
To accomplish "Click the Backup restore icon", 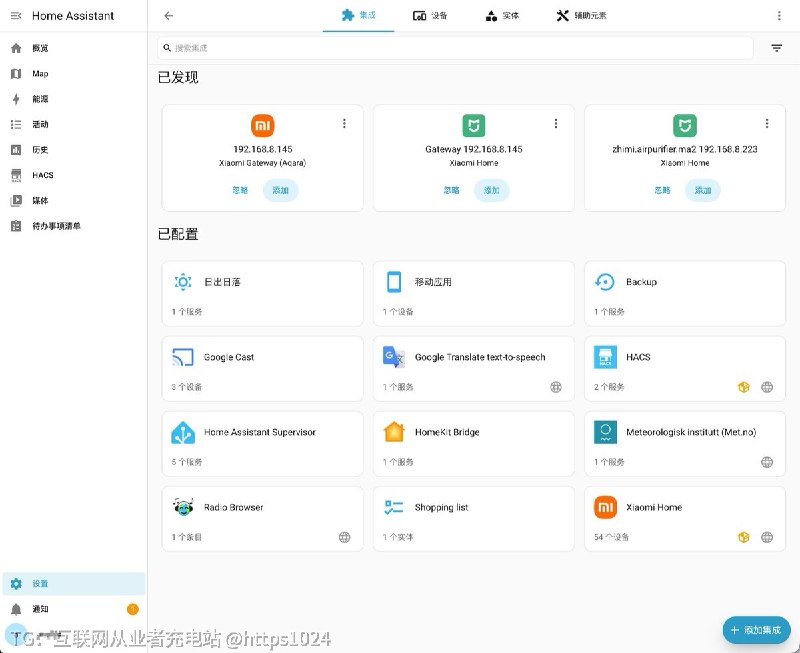I will click(605, 282).
